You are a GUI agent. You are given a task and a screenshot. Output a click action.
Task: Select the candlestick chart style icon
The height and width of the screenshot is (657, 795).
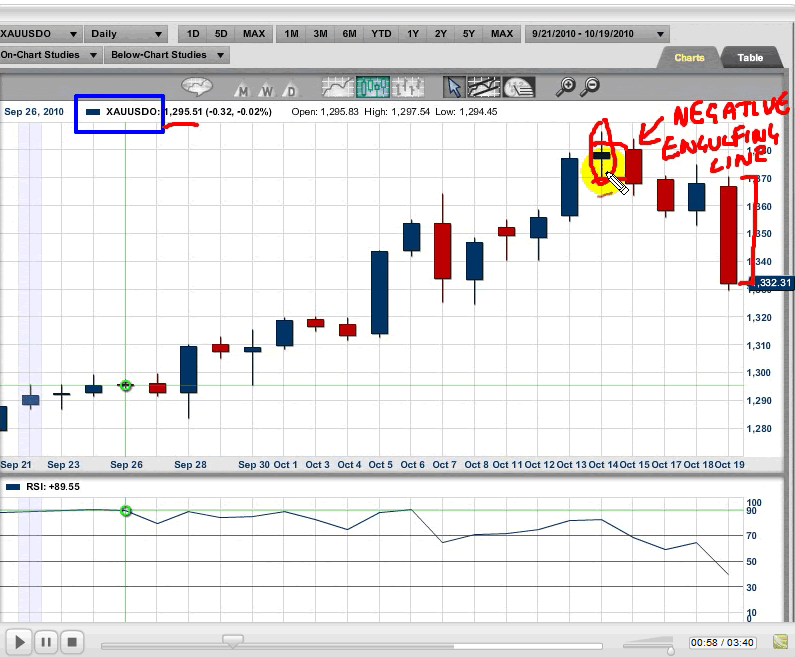click(372, 87)
